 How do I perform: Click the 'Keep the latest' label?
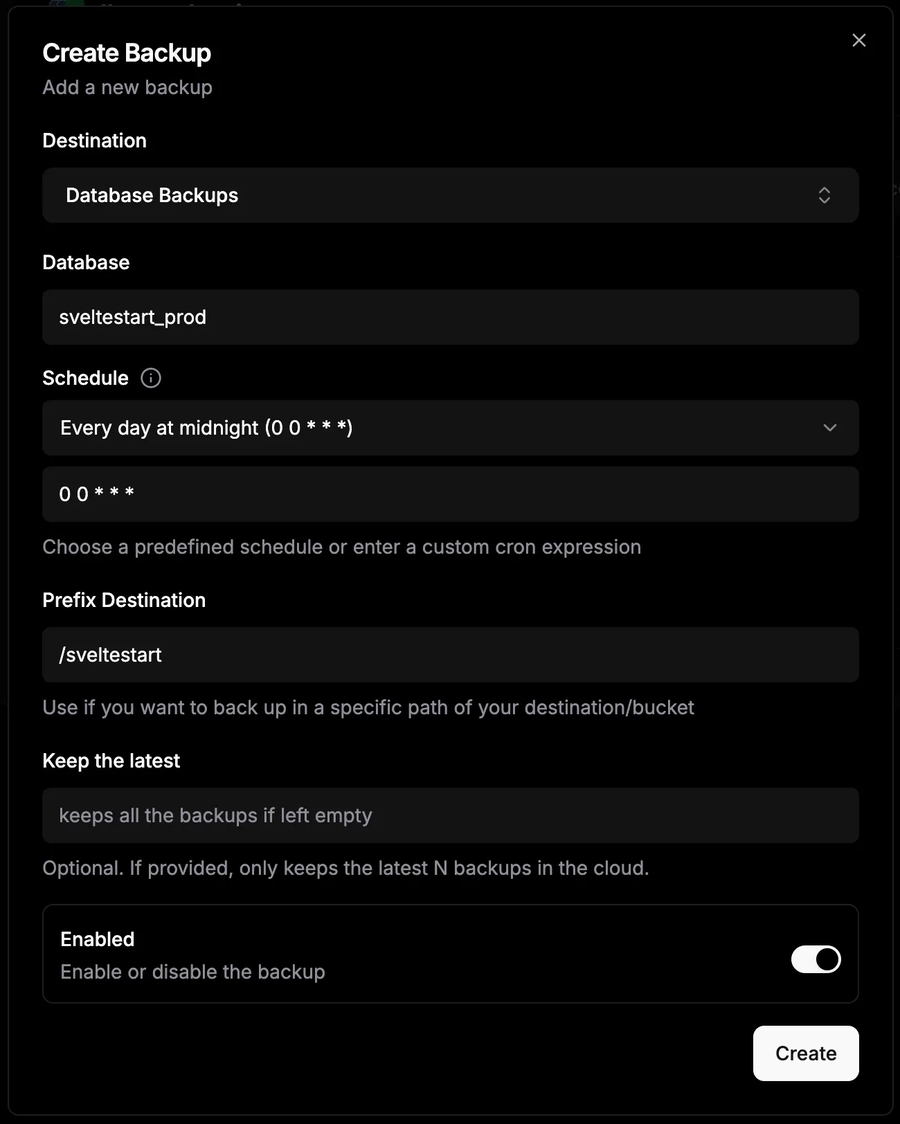111,761
